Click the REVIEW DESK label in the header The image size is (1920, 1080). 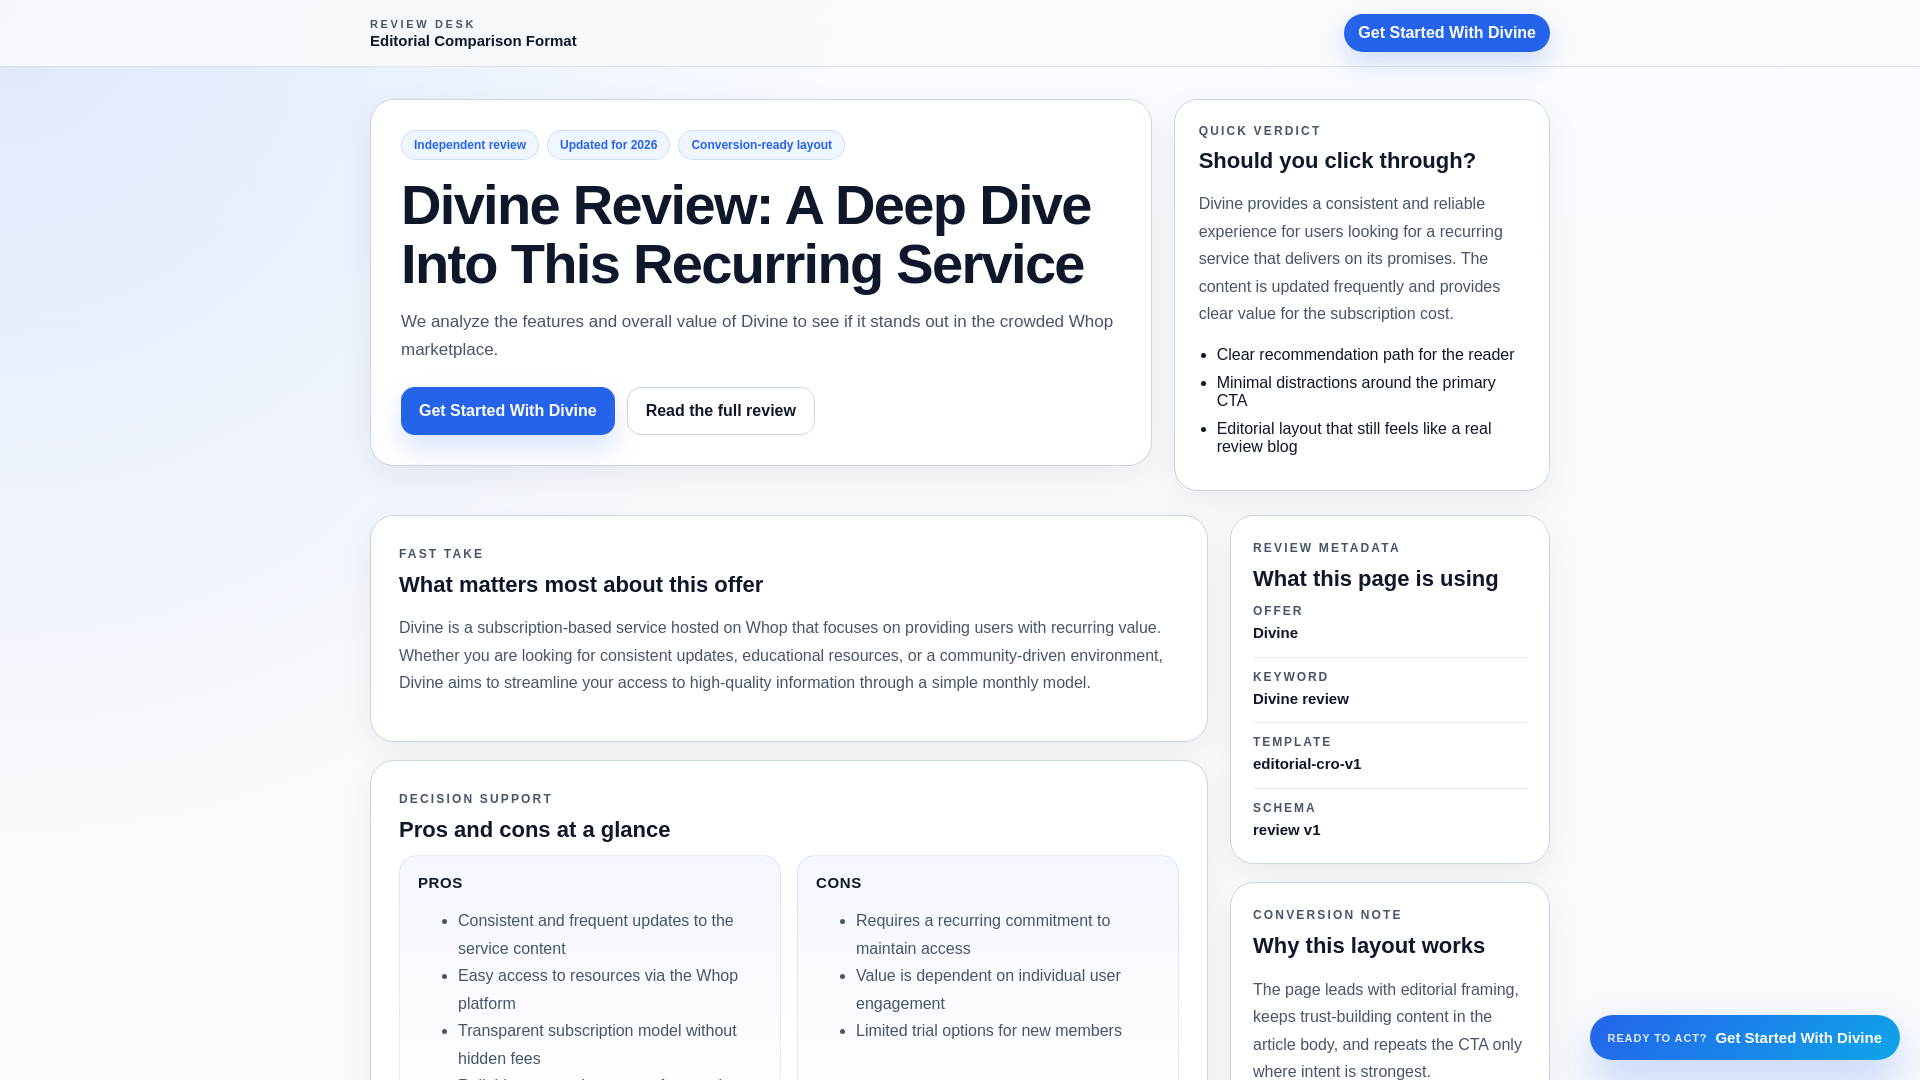tap(423, 24)
